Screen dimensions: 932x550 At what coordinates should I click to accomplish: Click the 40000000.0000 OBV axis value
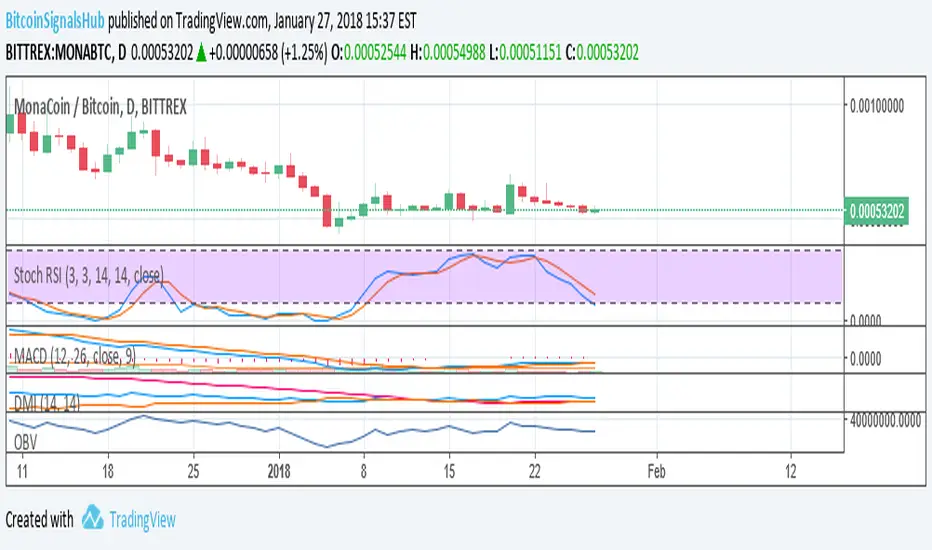pyautogui.click(x=885, y=420)
